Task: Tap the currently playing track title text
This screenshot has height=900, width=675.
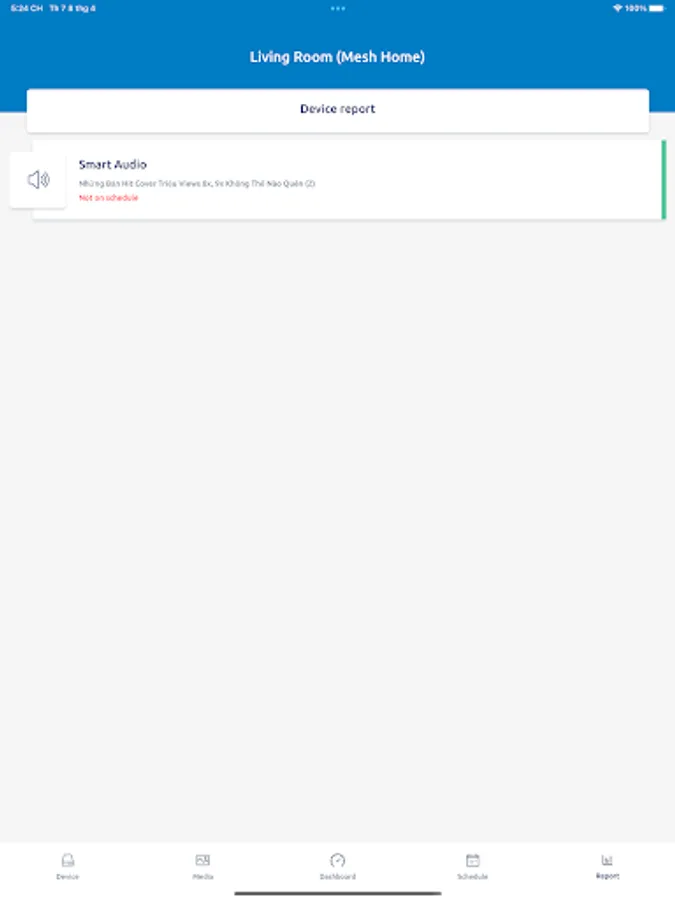Action: click(197, 183)
